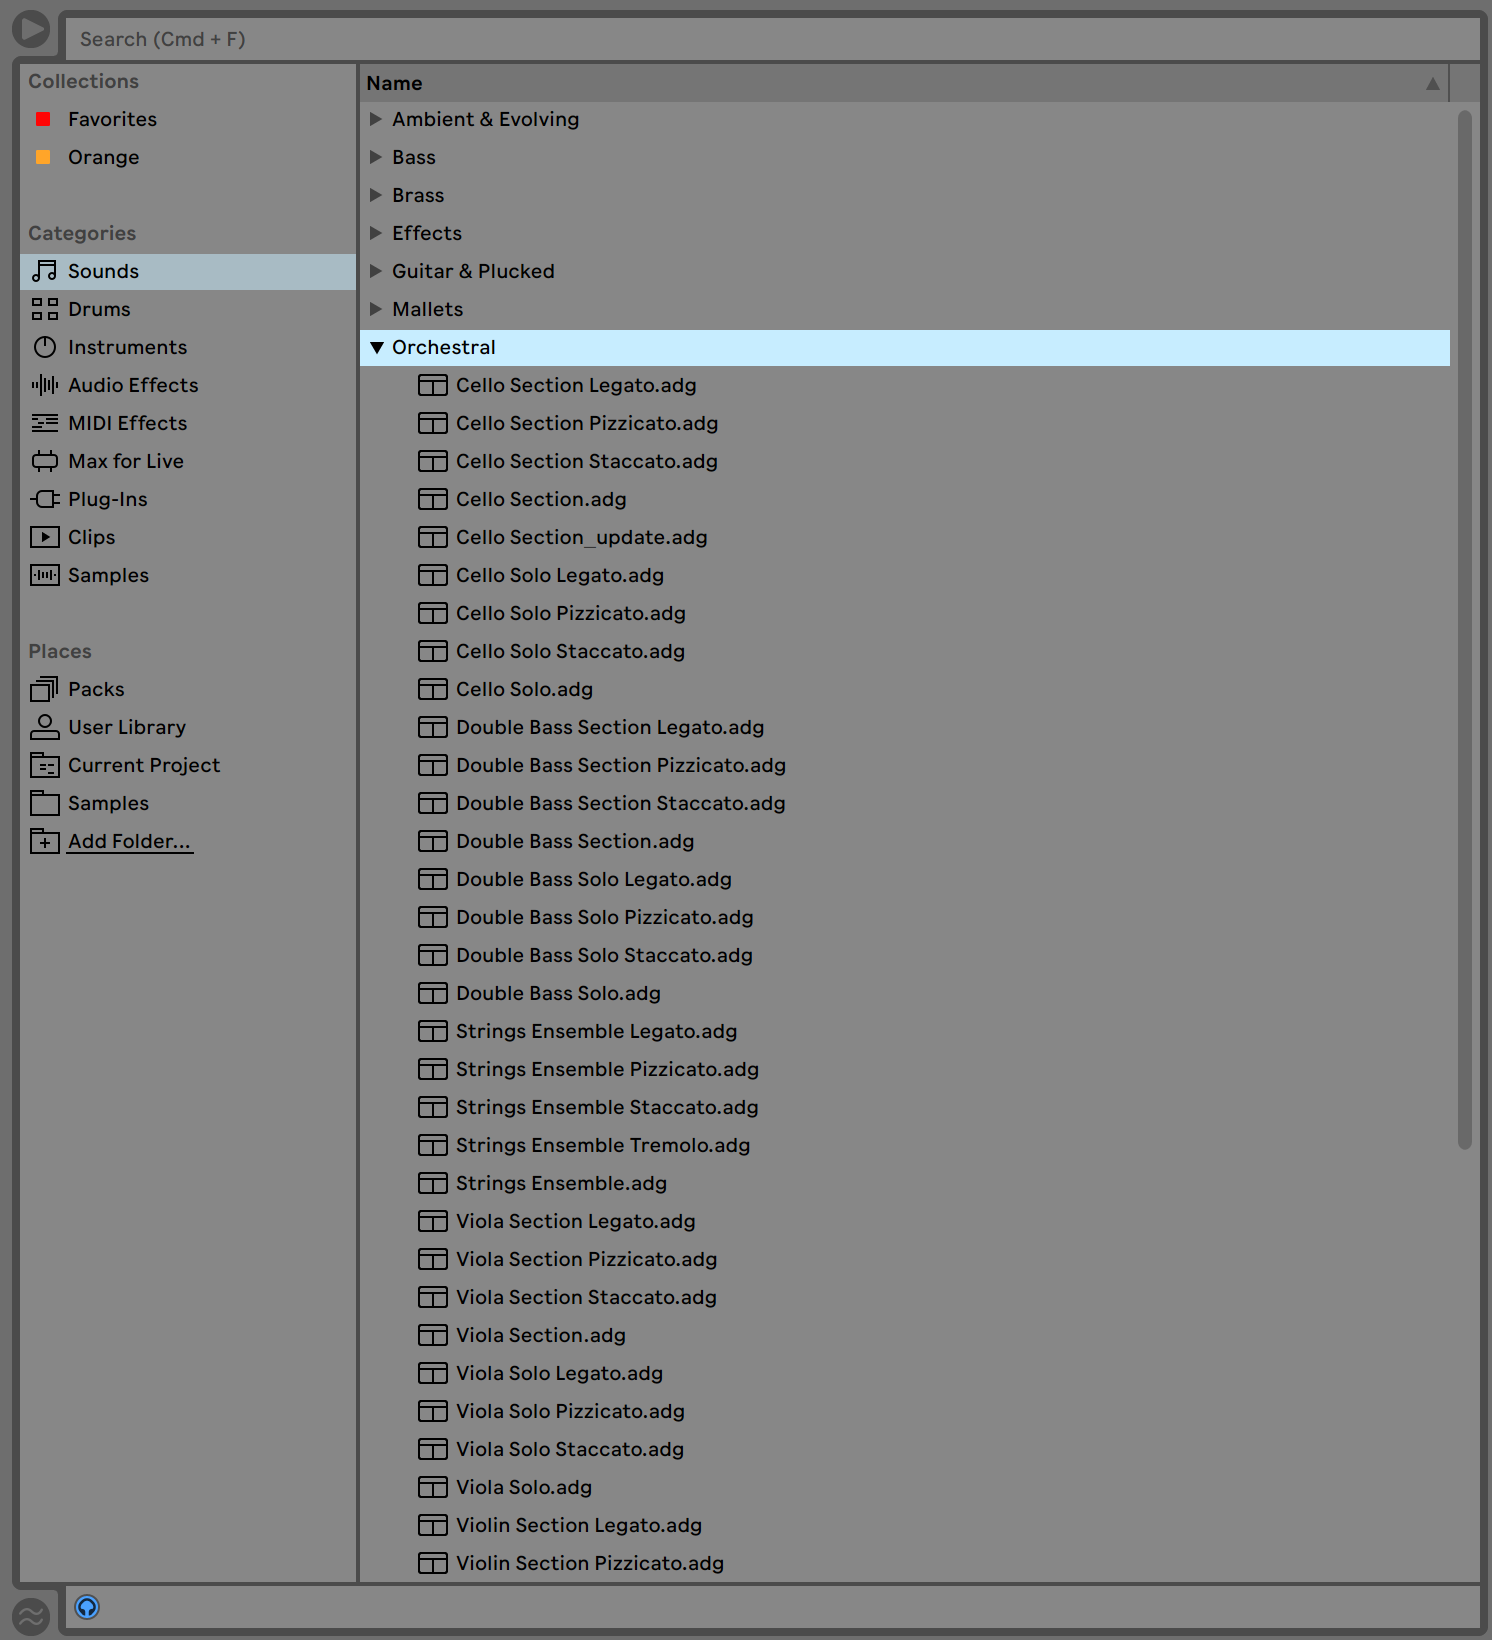1492x1640 pixels.
Task: Click the search field
Action: [x=770, y=39]
